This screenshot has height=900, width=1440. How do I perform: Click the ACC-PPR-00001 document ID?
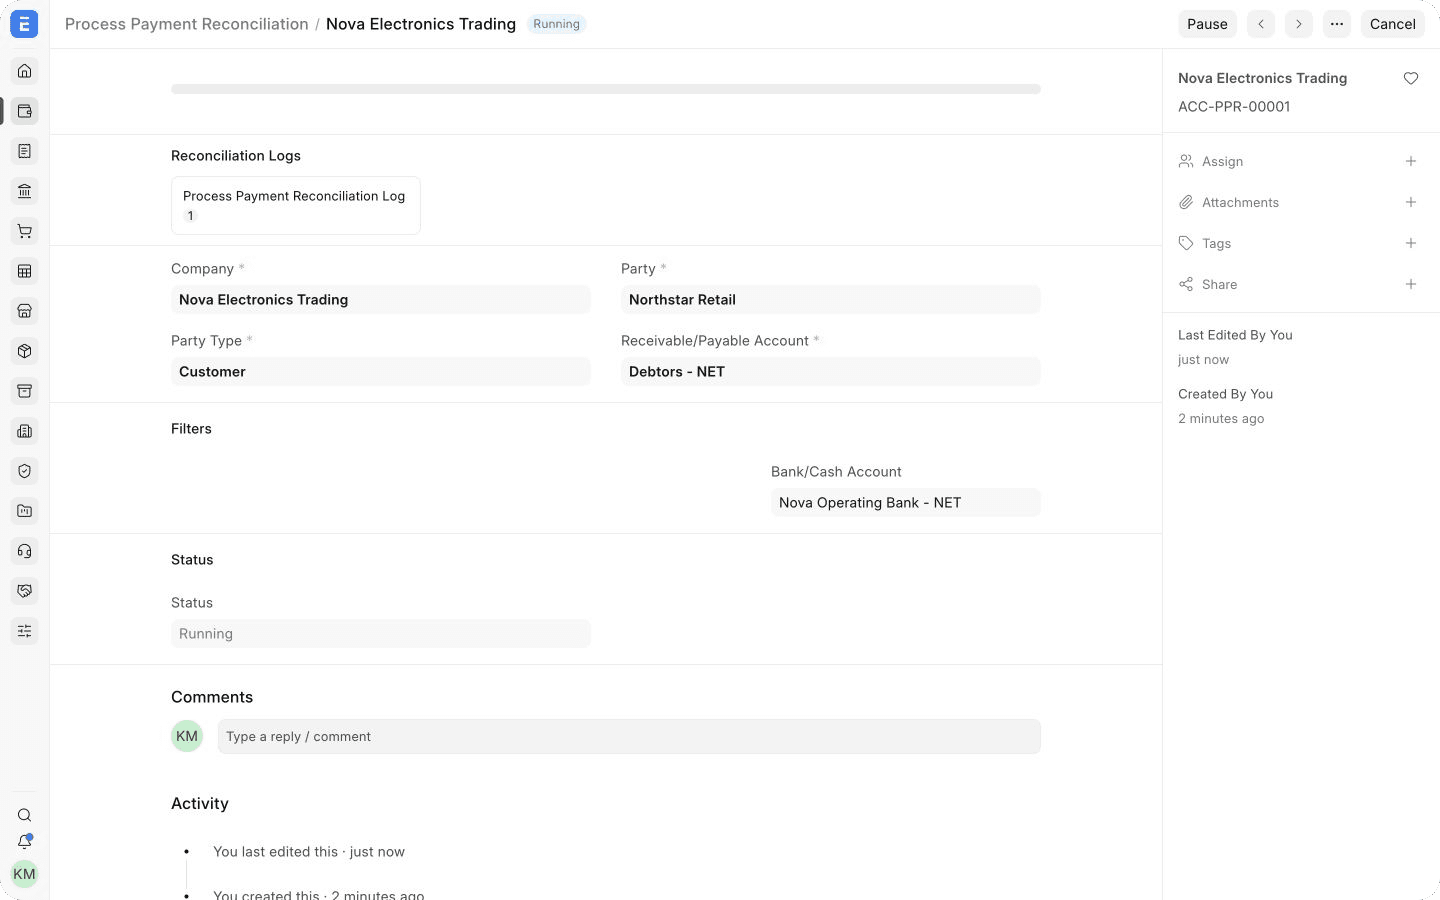point(1234,107)
